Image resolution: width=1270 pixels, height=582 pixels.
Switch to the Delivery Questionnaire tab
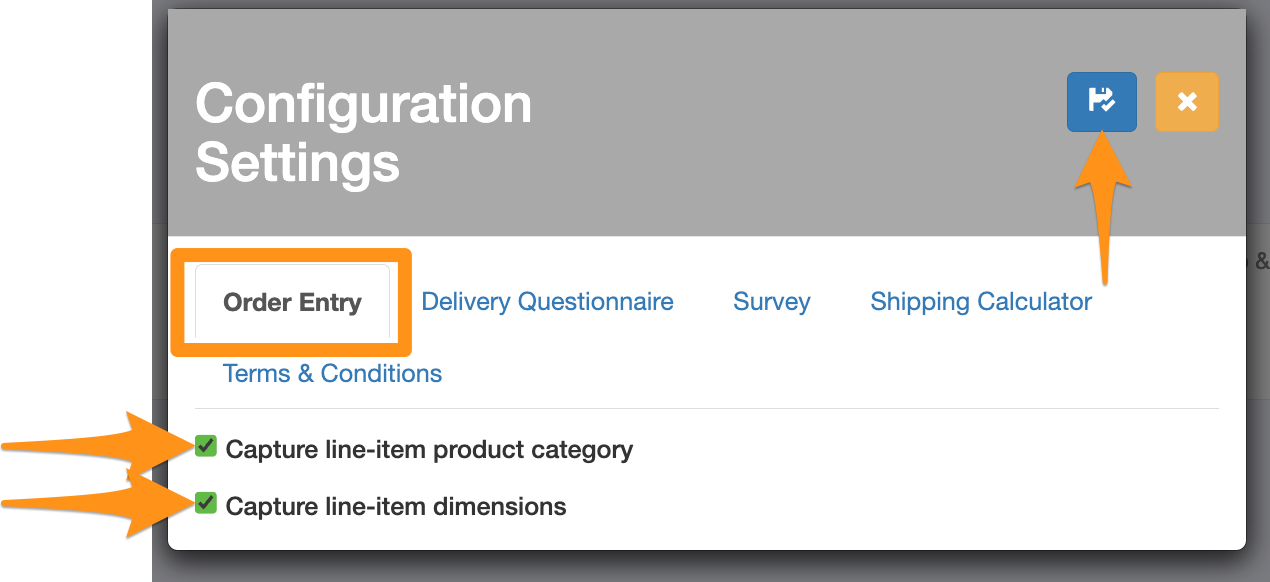click(x=547, y=302)
